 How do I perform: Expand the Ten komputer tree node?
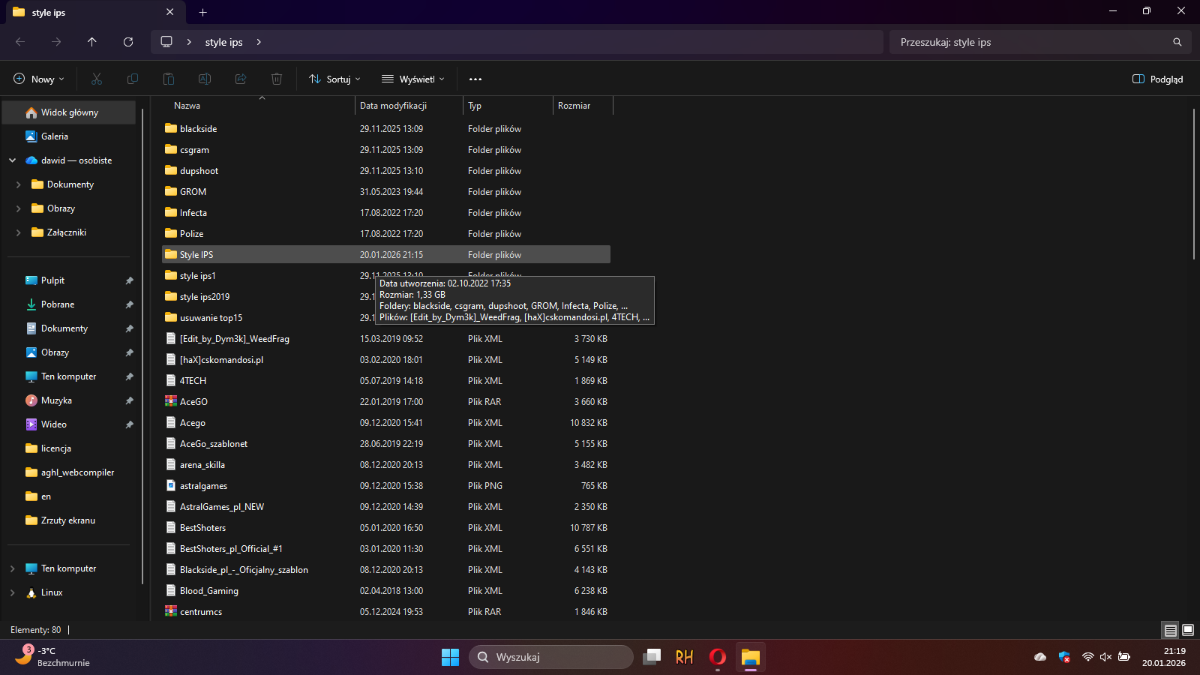point(12,568)
